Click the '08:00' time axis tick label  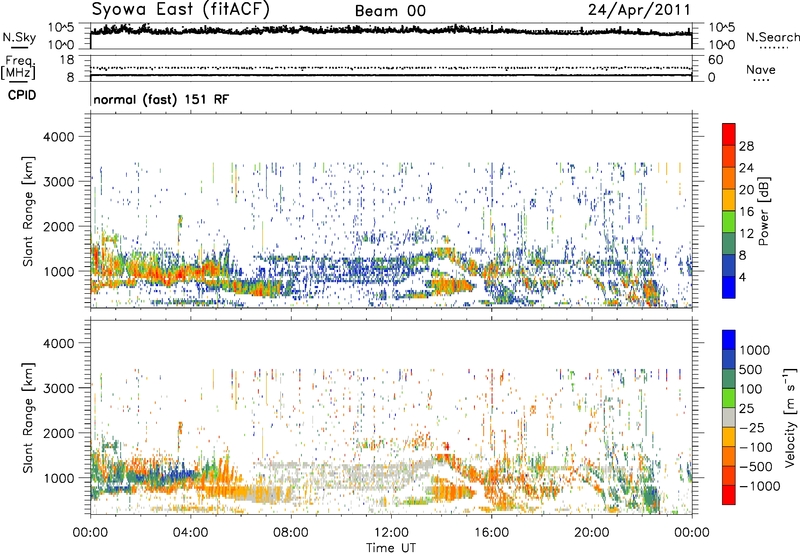point(291,533)
